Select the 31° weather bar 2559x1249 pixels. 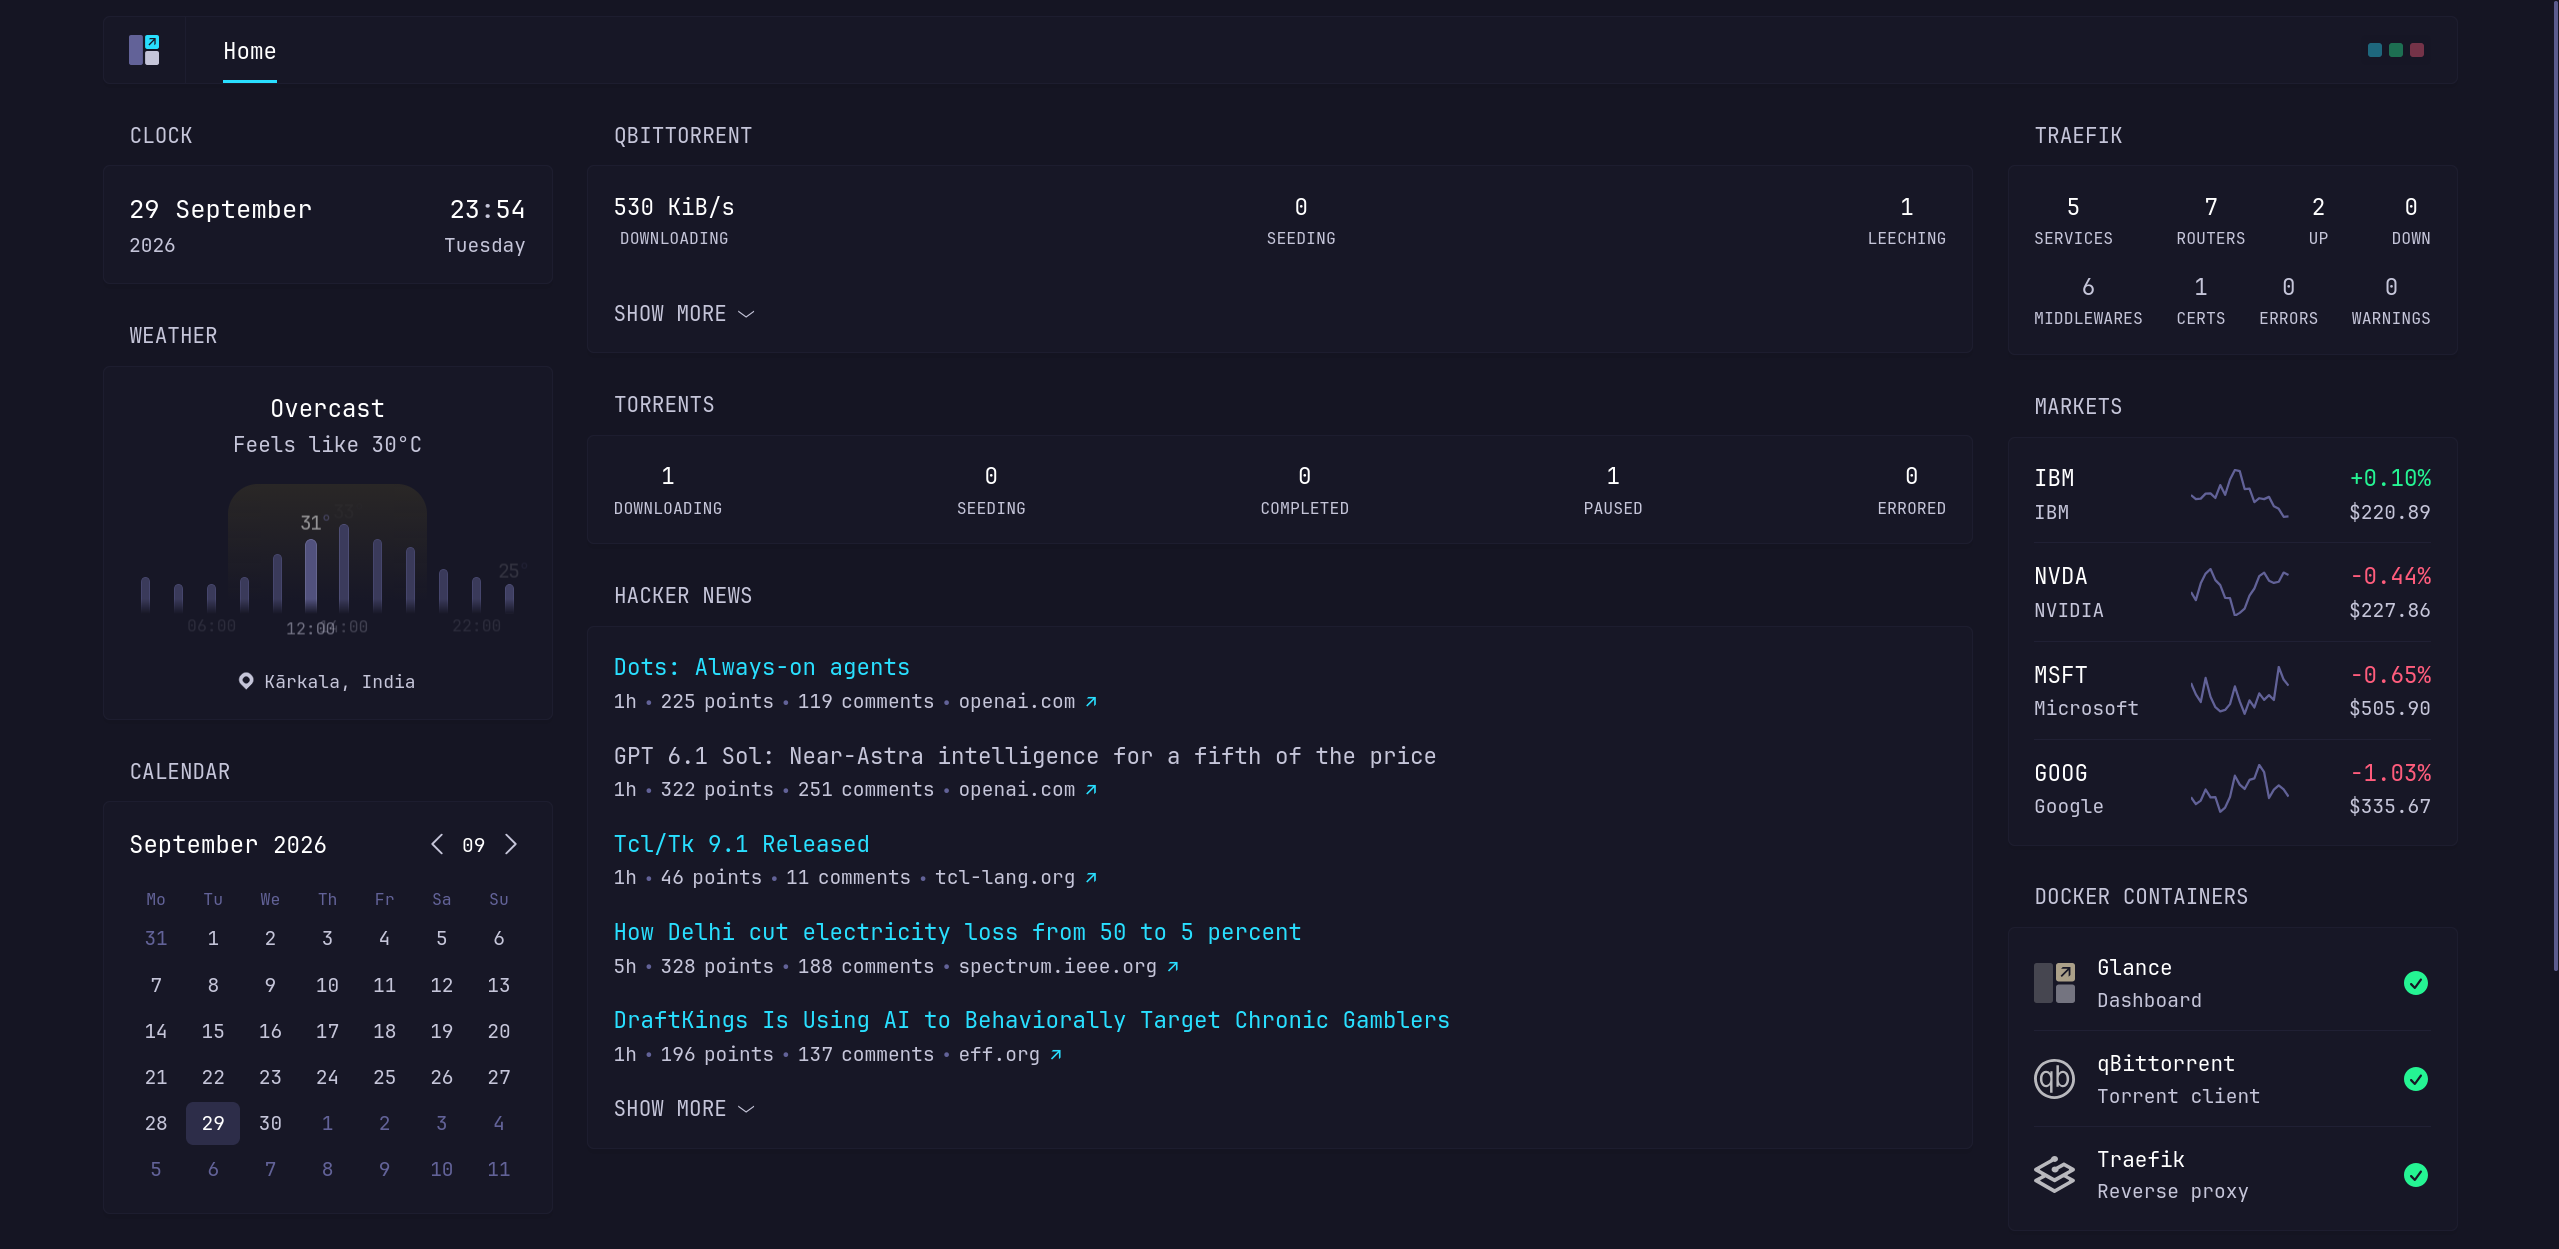(311, 575)
